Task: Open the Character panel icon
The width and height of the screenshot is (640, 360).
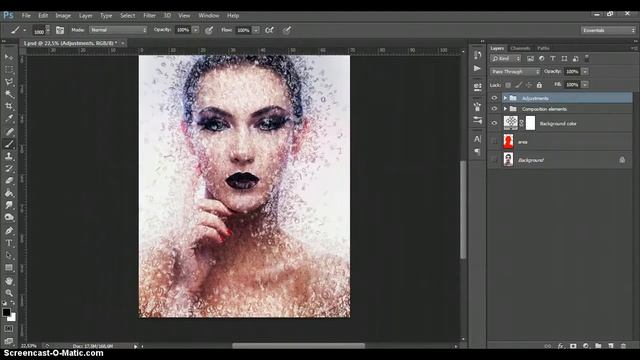Action: (477, 139)
